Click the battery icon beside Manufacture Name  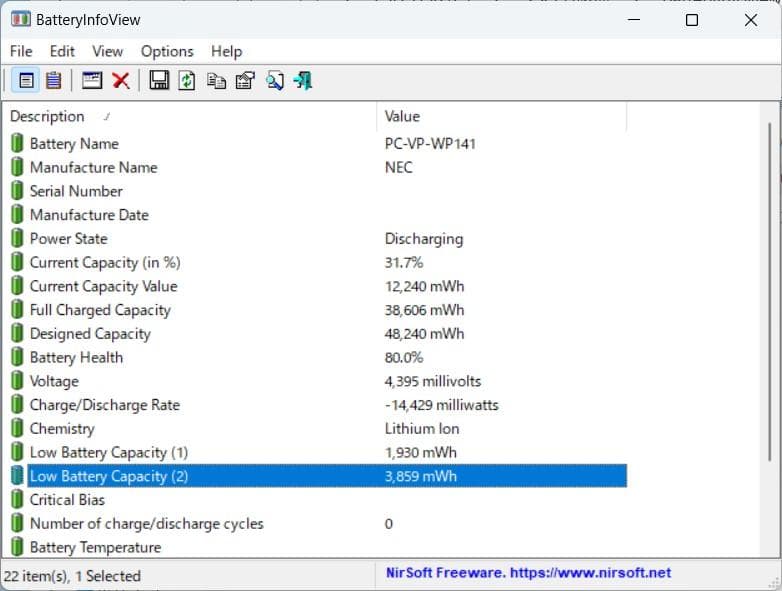[x=17, y=167]
